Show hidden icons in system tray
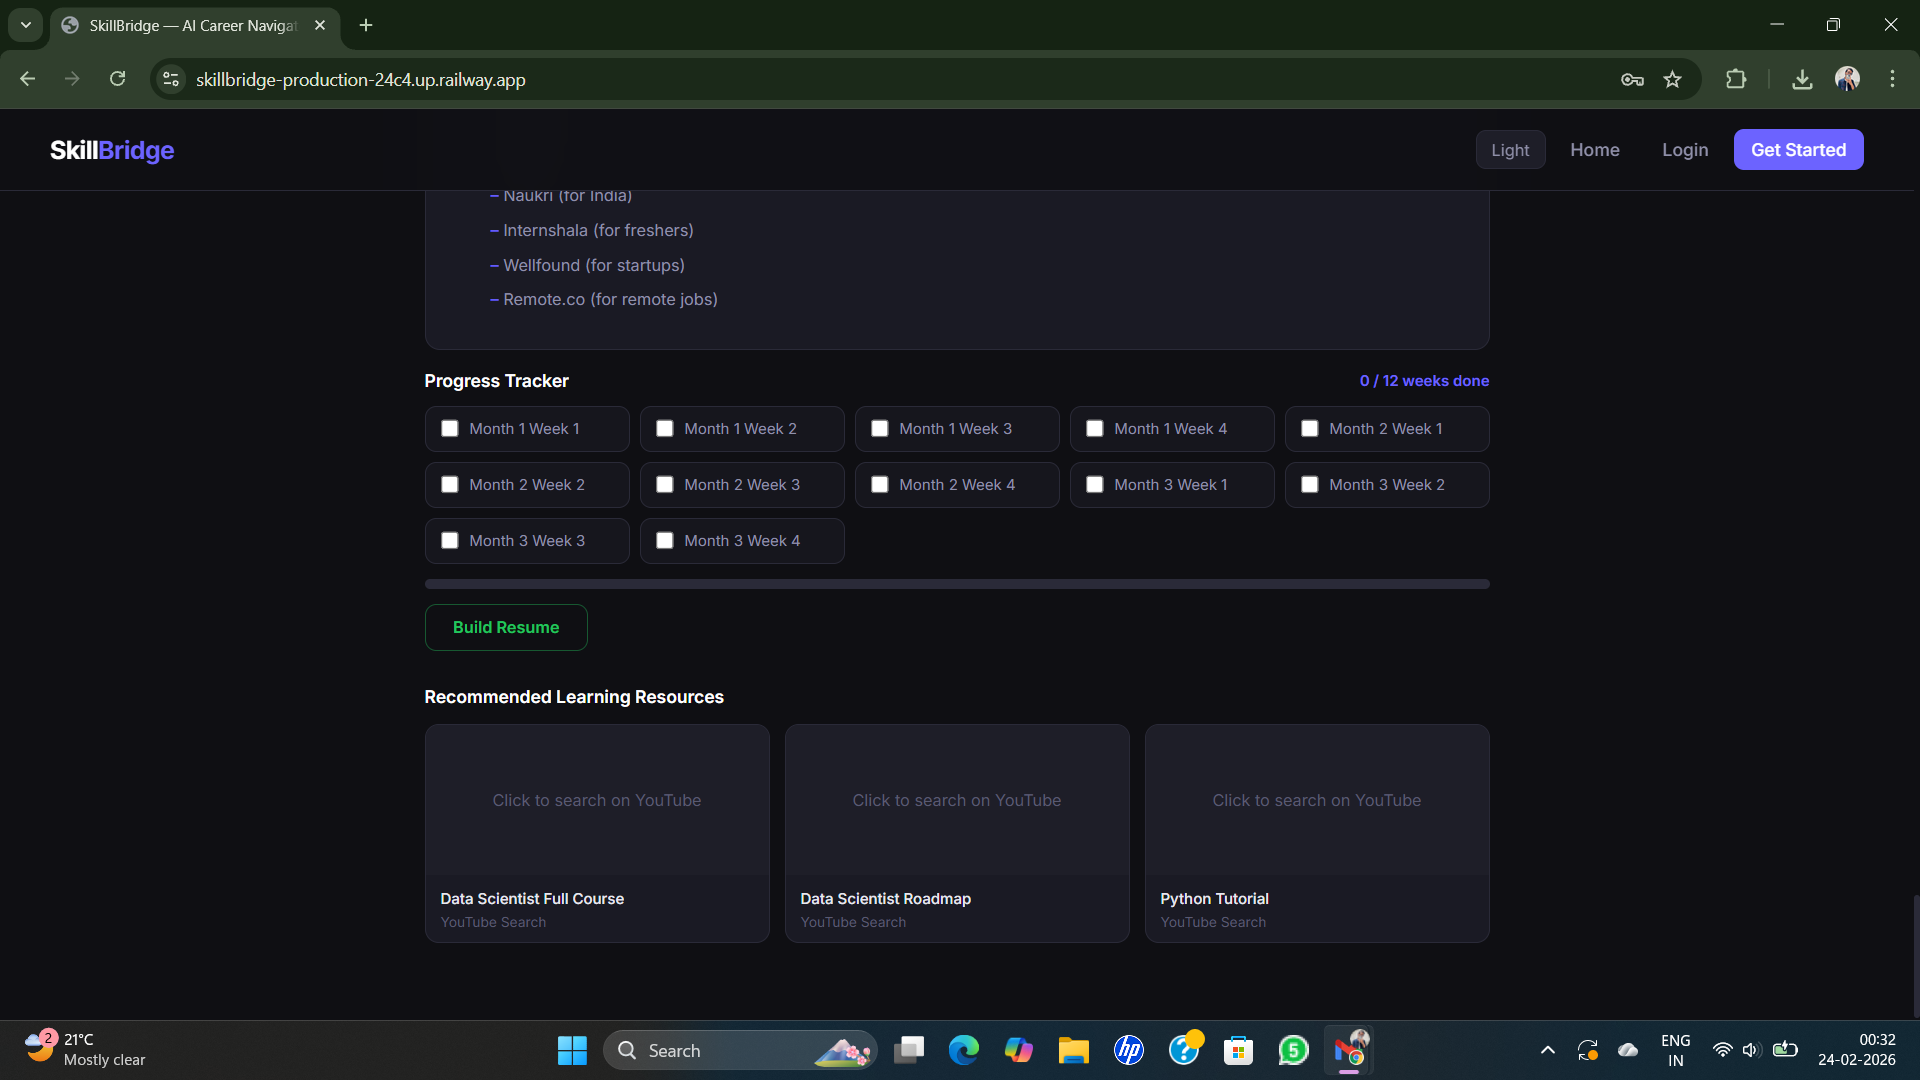Image resolution: width=1920 pixels, height=1080 pixels. pyautogui.click(x=1547, y=1050)
